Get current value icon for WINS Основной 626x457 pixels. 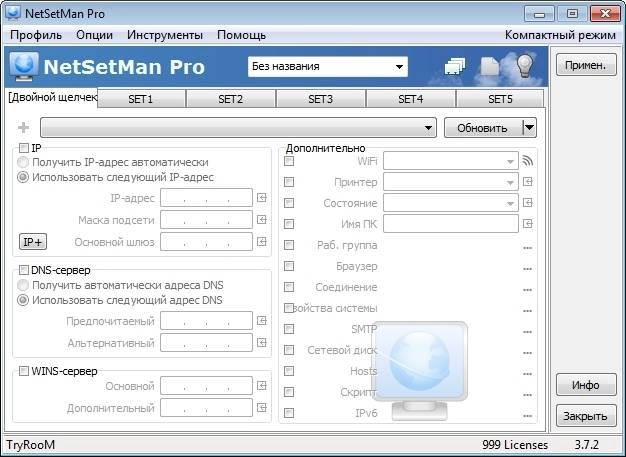point(262,386)
